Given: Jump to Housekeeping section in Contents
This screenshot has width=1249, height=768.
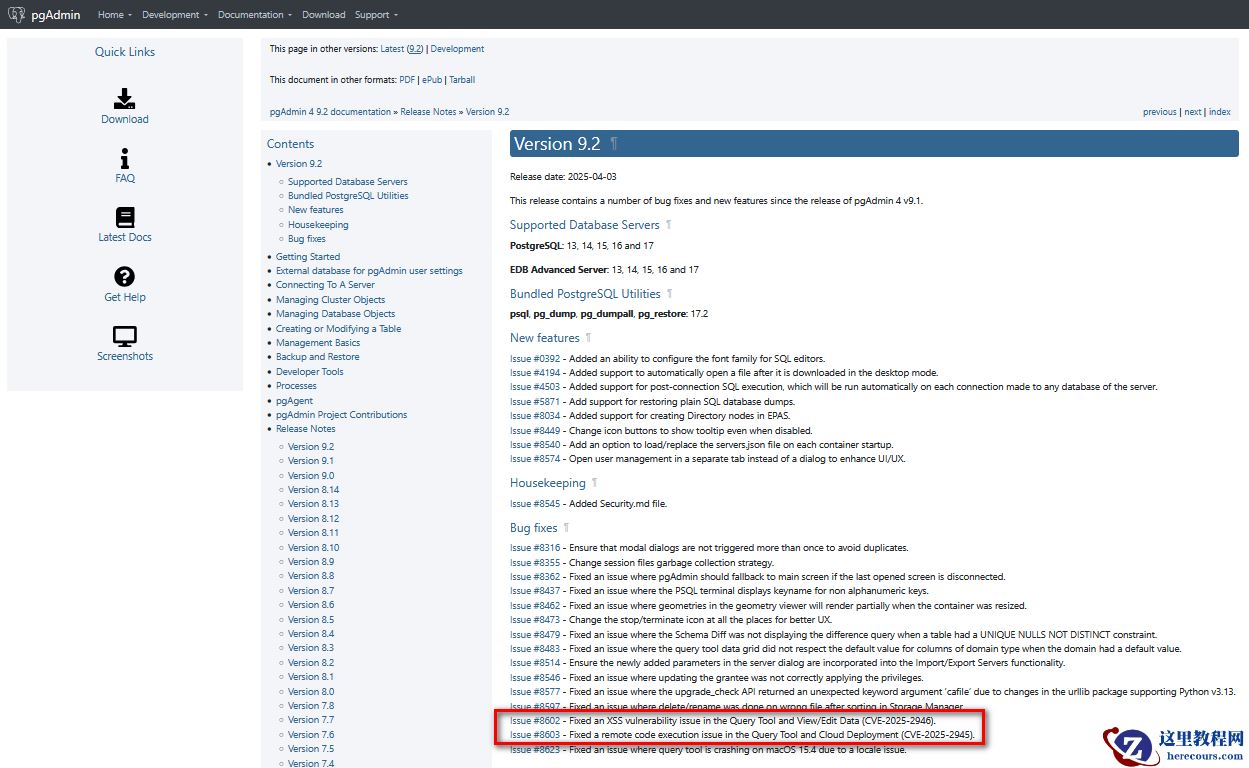Looking at the screenshot, I should [x=318, y=225].
